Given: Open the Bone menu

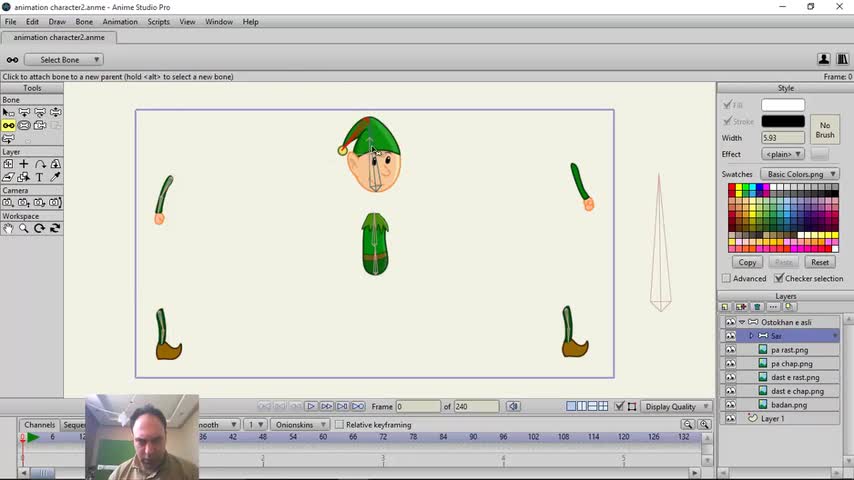Looking at the screenshot, I should point(84,22).
